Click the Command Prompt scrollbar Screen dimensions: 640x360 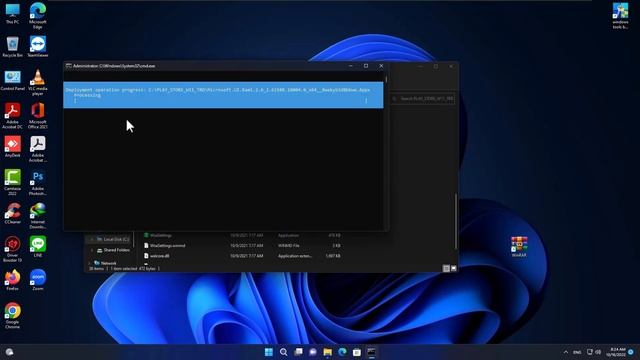(386, 78)
